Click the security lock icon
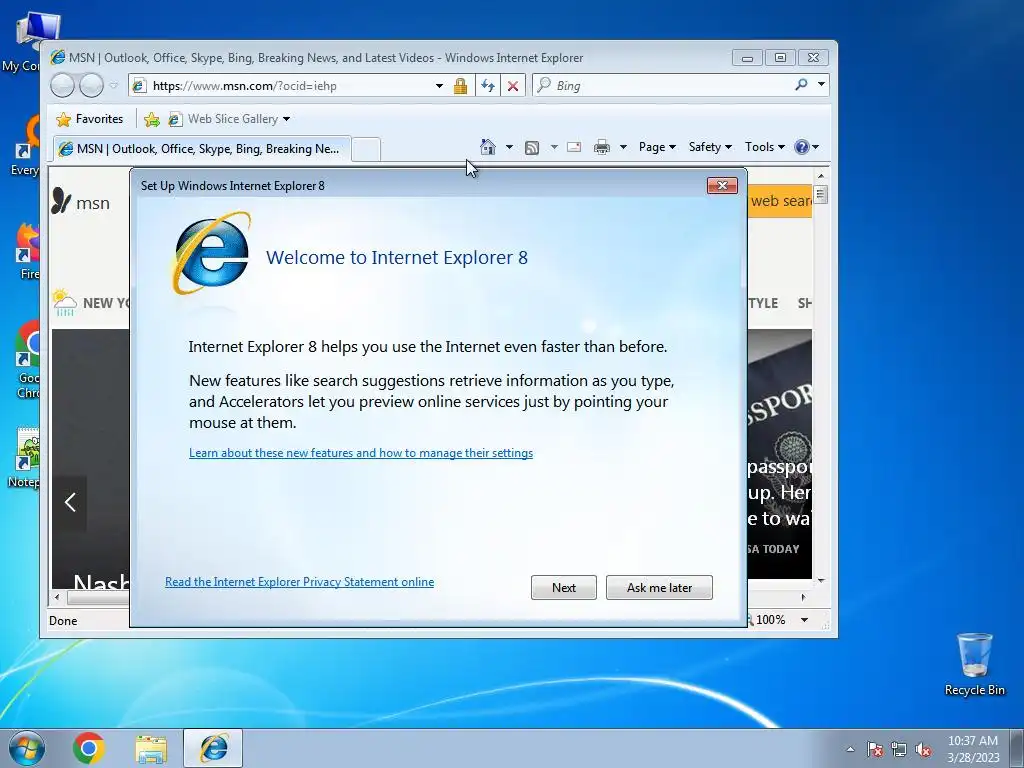1024x768 pixels. coord(460,86)
